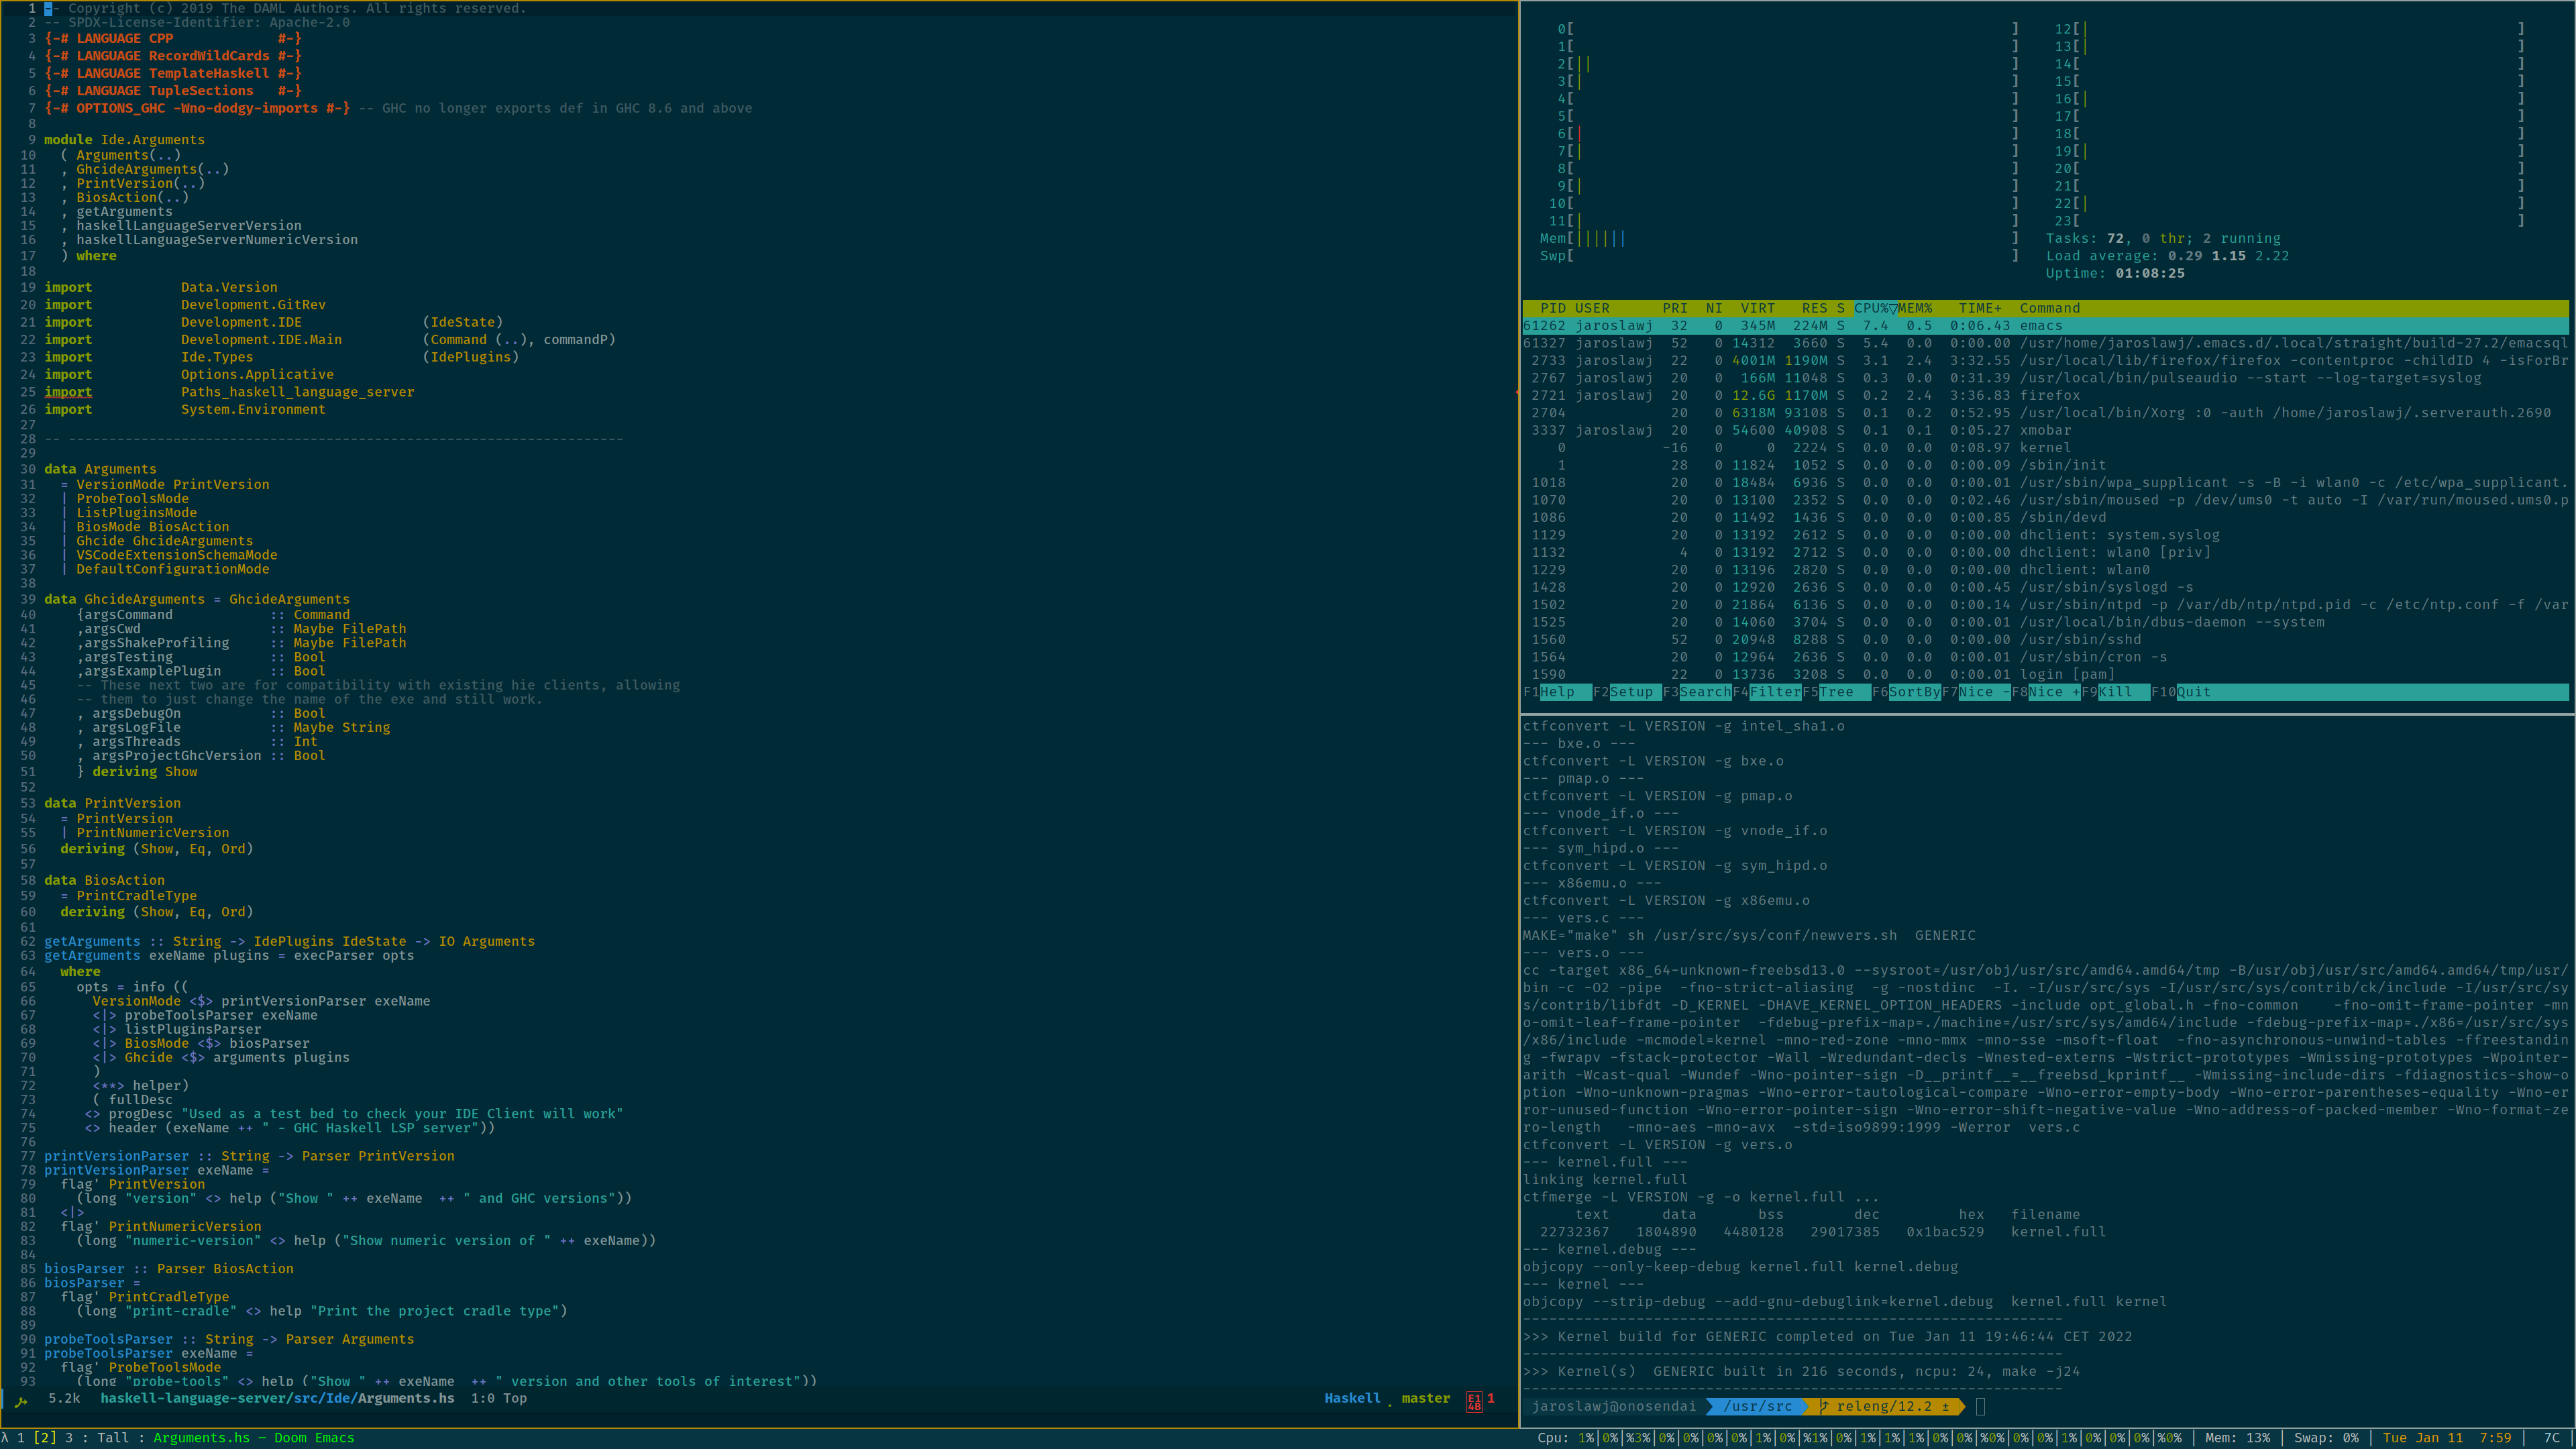Click jaroslawj@onosendai in terminal prompt
This screenshot has height=1449, width=2576.
(1614, 1406)
